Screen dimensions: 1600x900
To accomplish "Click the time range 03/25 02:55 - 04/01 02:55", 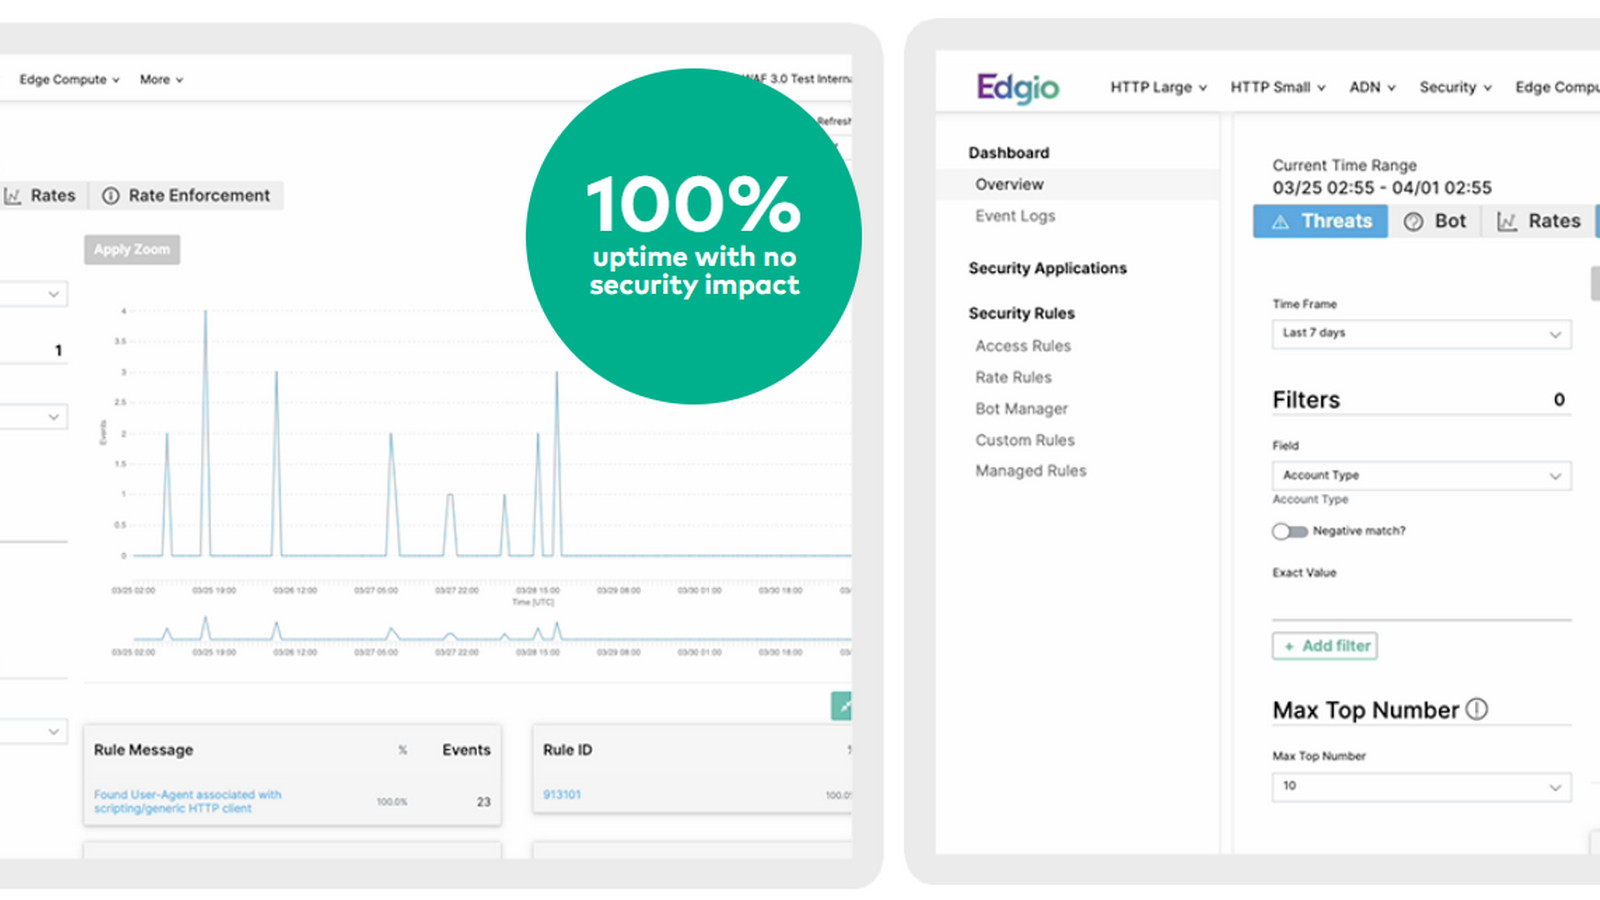I will tap(1381, 188).
